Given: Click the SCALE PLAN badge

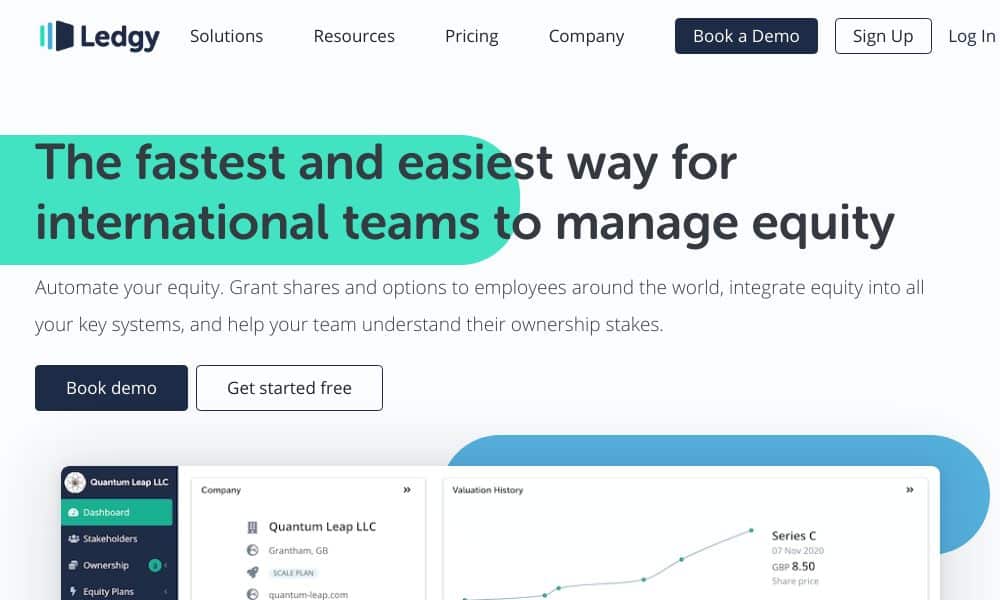Looking at the screenshot, I should (x=293, y=573).
